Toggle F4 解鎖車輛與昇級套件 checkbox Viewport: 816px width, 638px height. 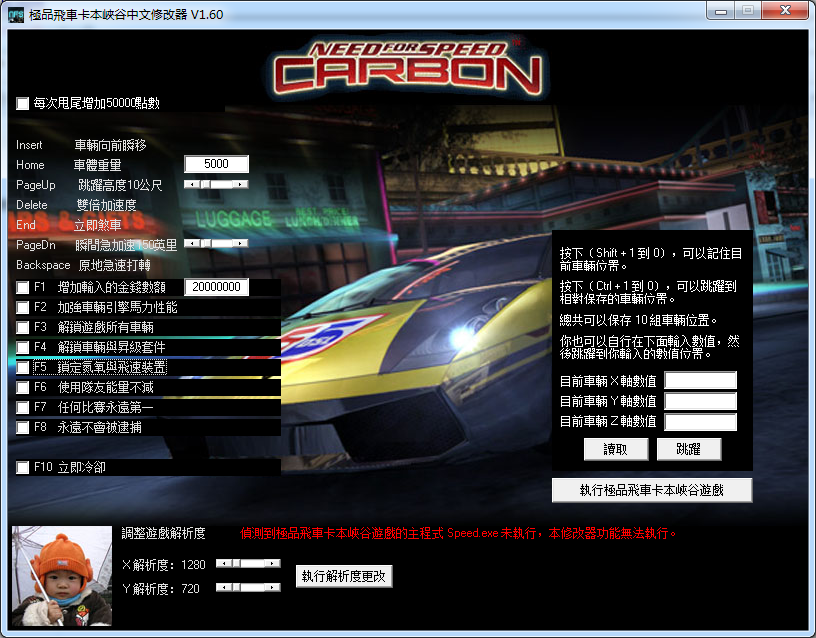click(x=22, y=347)
